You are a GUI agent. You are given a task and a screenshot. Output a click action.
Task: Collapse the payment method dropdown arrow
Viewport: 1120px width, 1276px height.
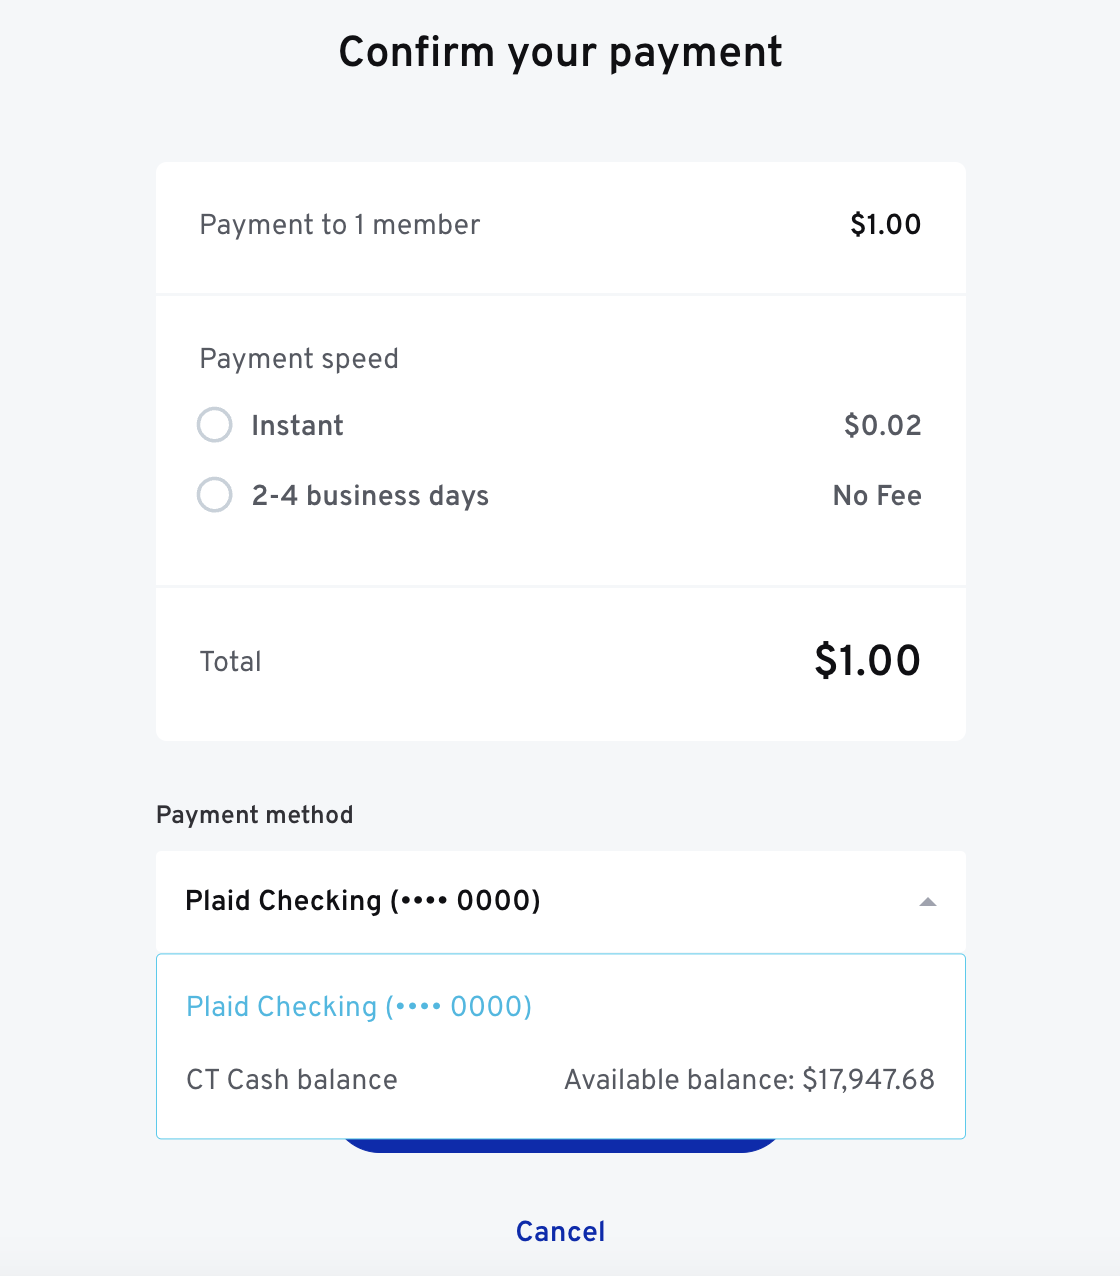tap(927, 902)
